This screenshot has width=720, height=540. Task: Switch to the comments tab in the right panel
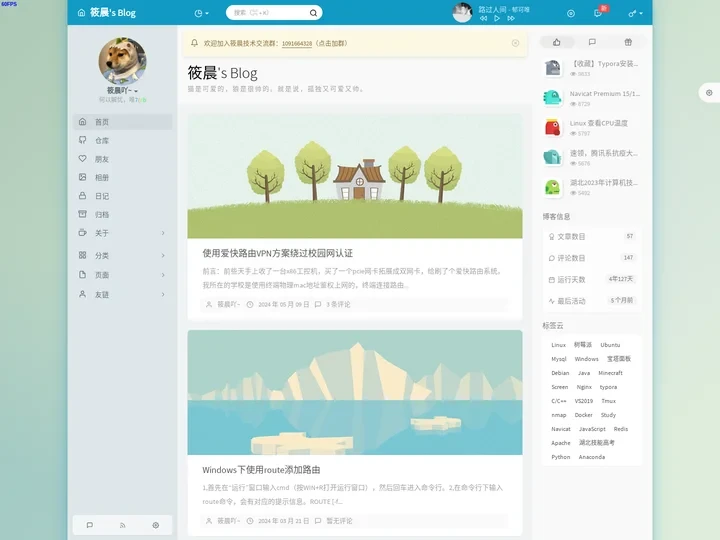(x=592, y=42)
